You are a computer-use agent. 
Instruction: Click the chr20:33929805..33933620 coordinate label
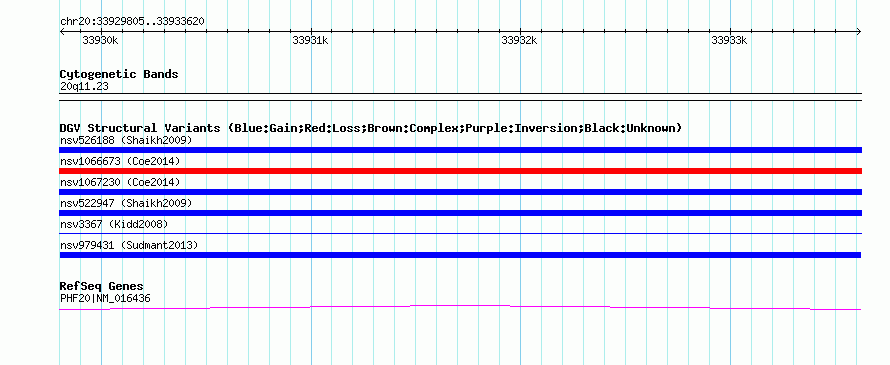click(x=132, y=22)
